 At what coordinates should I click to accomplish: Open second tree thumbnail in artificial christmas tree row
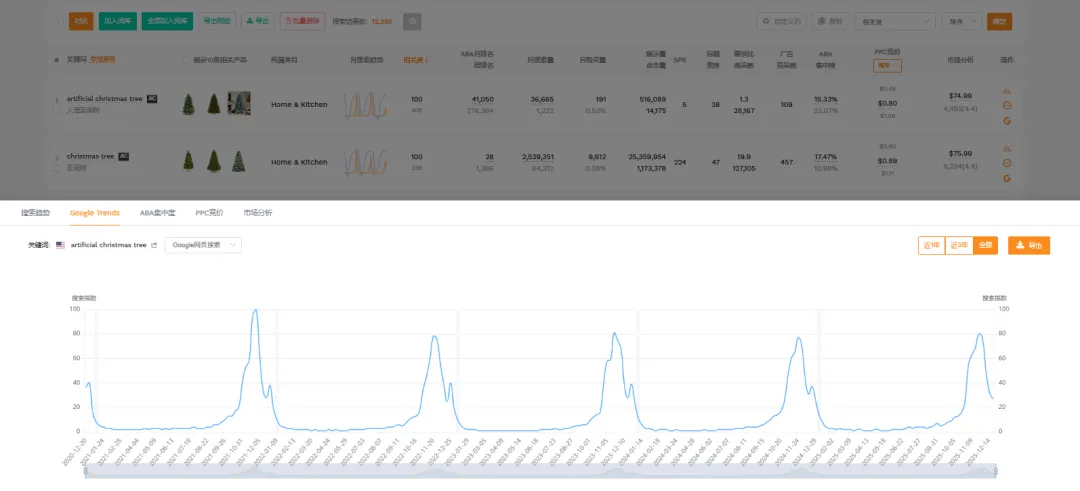(214, 104)
